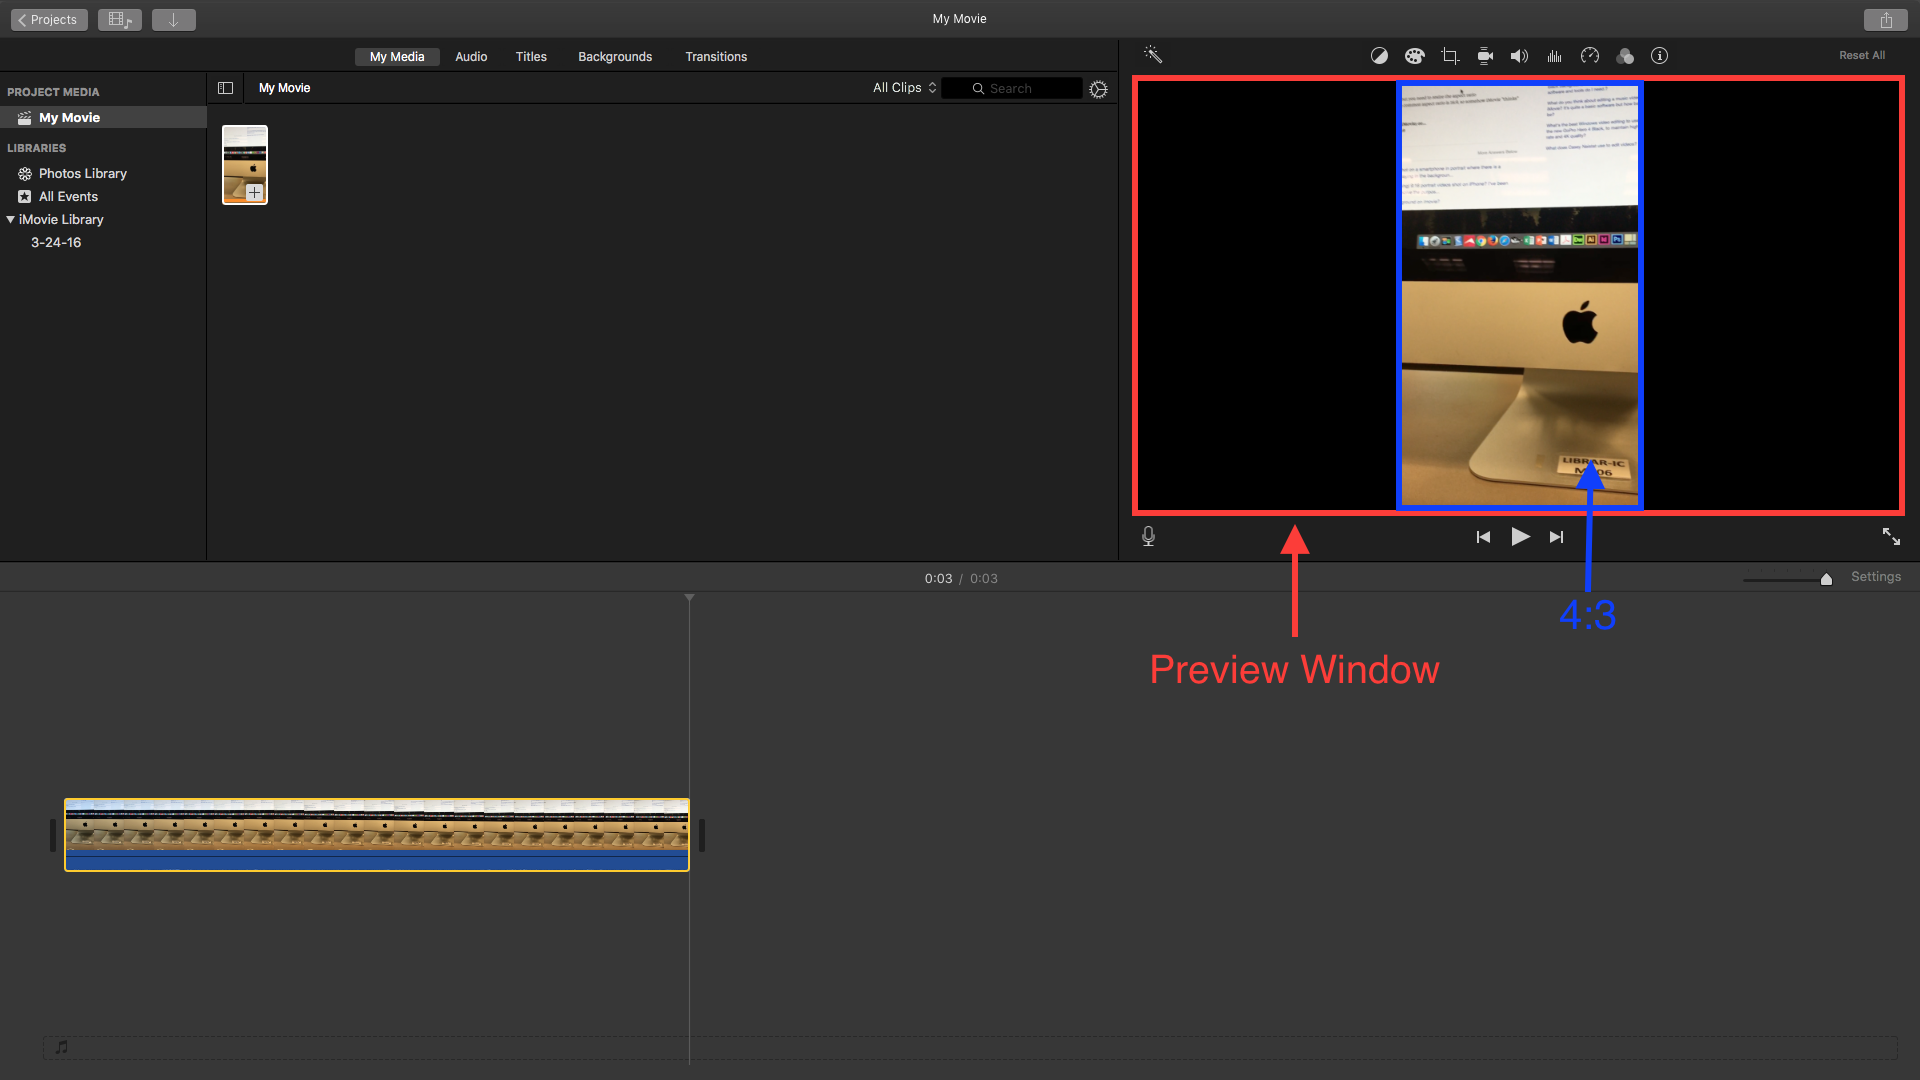This screenshot has width=1920, height=1080.
Task: Collapse the iMovie Library disclosure triangle
Action: click(11, 219)
